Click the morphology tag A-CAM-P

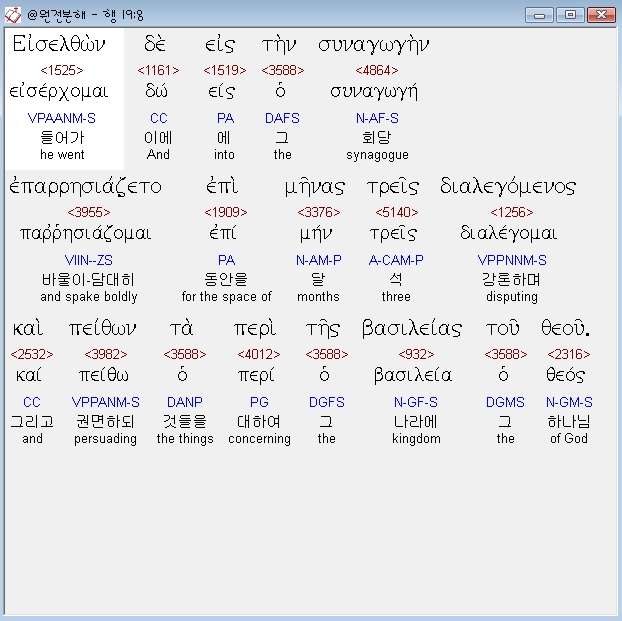(x=396, y=260)
